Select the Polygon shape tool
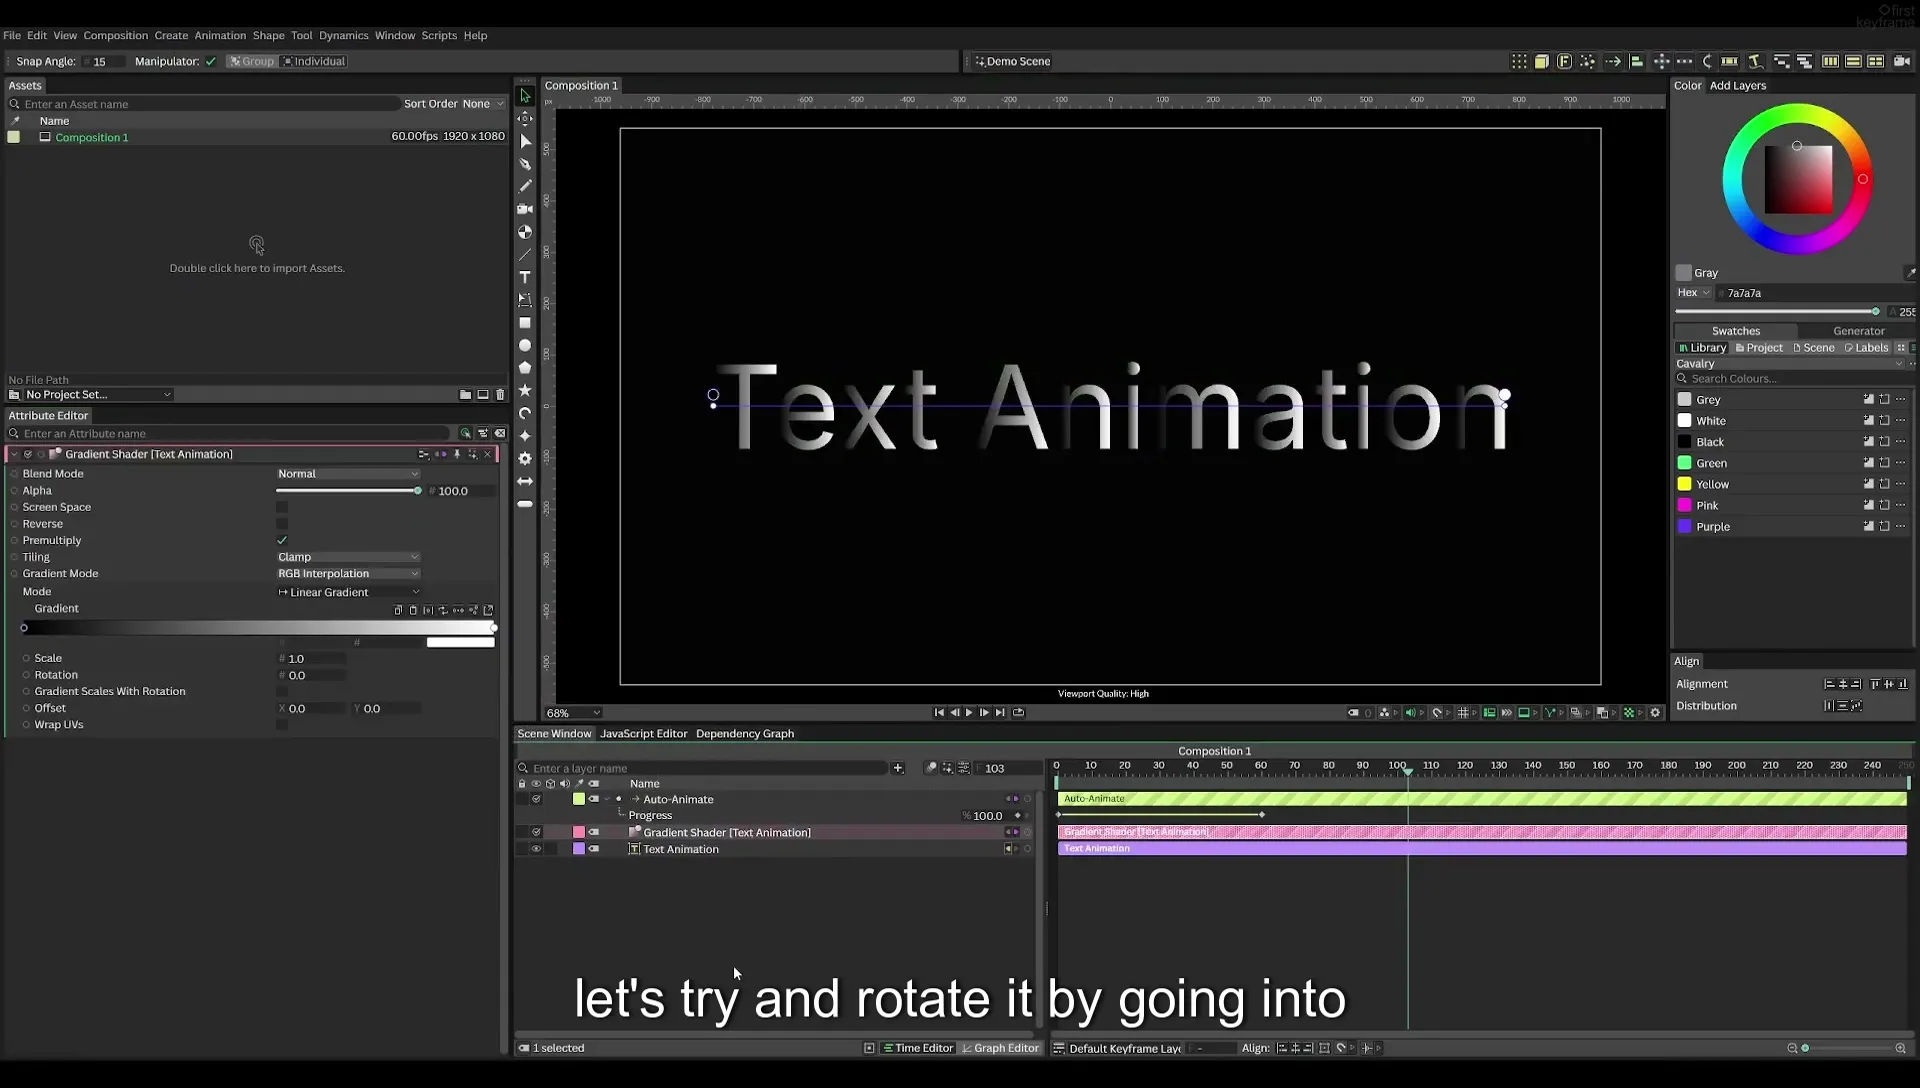Image resolution: width=1920 pixels, height=1088 pixels. [525, 368]
